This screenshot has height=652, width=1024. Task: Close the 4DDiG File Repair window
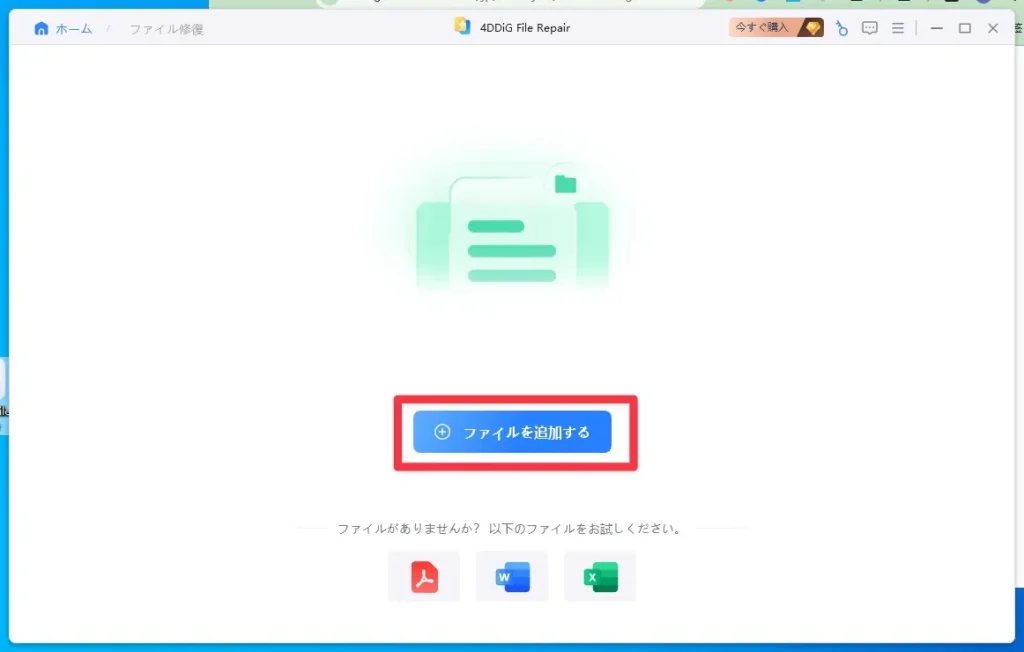993,28
